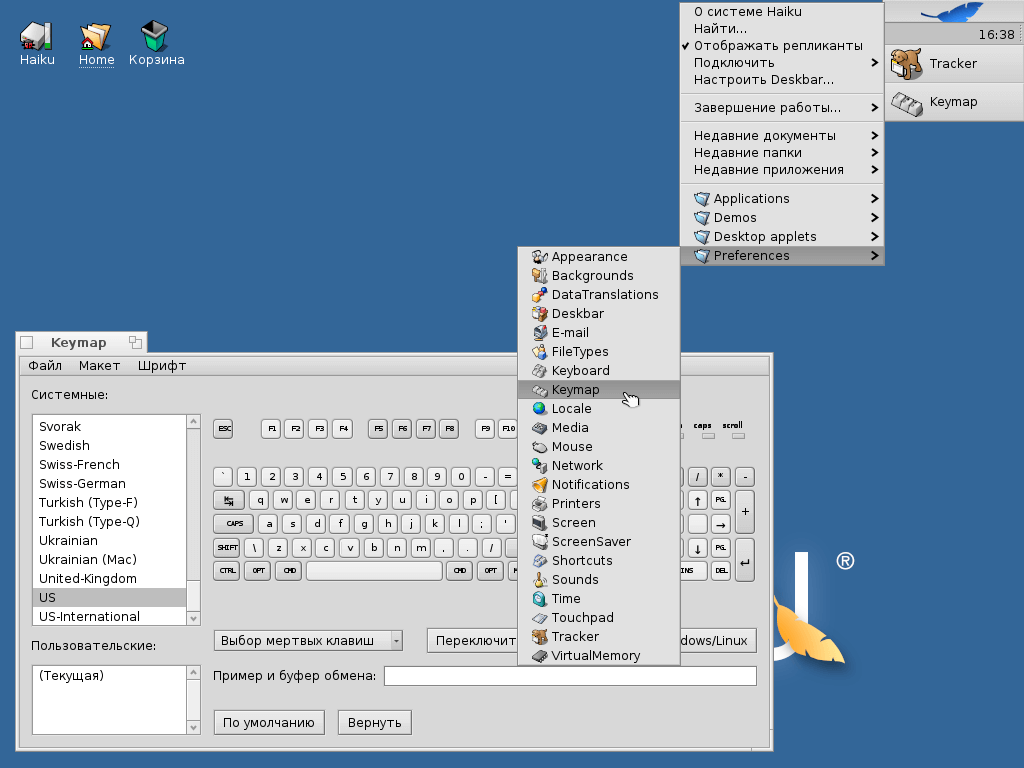
Task: Launch Keymap from Preferences submenu
Action: pos(599,389)
